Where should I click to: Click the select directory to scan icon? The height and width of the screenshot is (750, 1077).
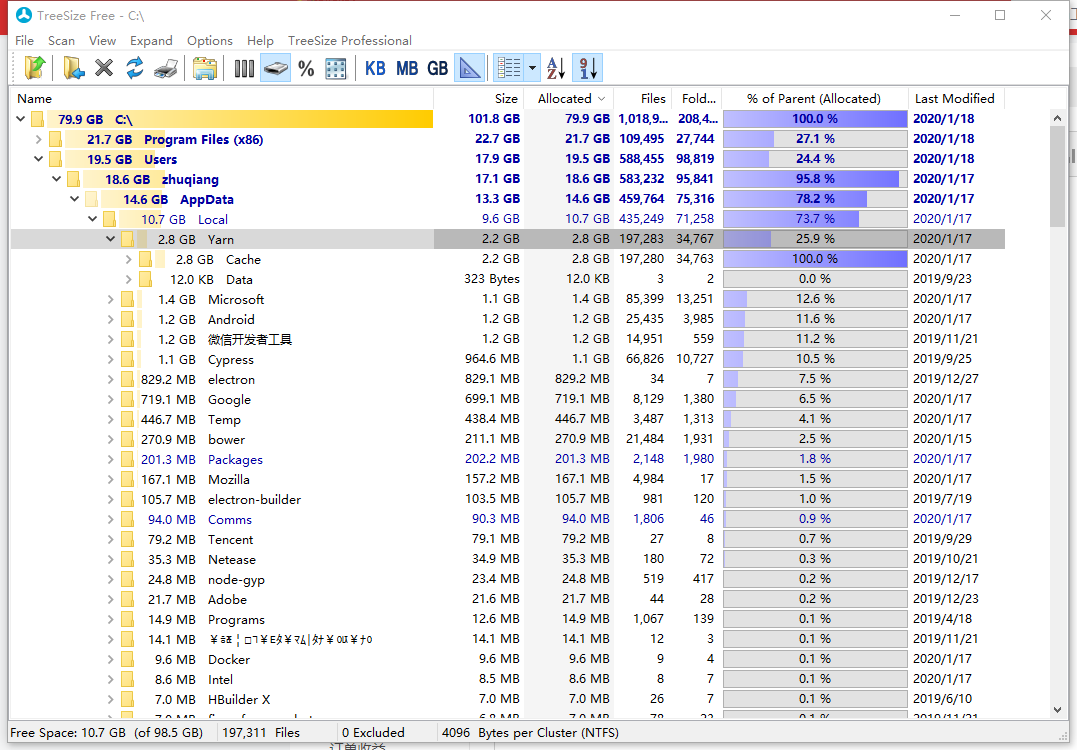pyautogui.click(x=73, y=68)
